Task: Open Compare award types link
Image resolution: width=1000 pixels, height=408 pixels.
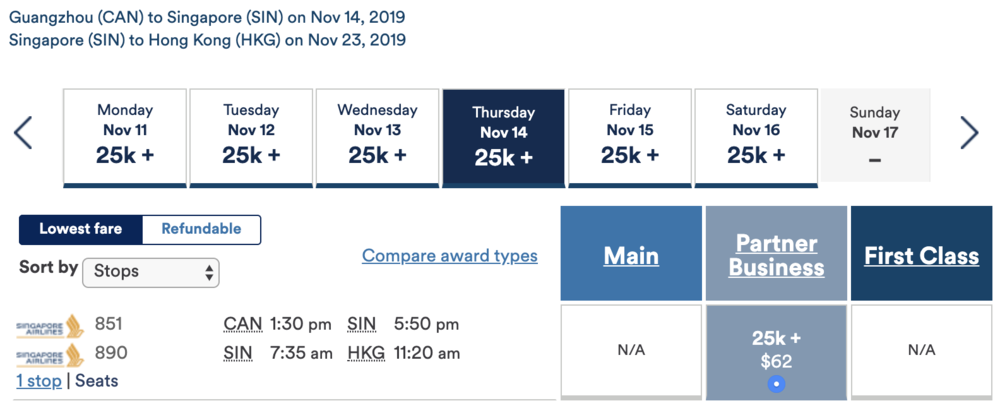Action: (449, 256)
